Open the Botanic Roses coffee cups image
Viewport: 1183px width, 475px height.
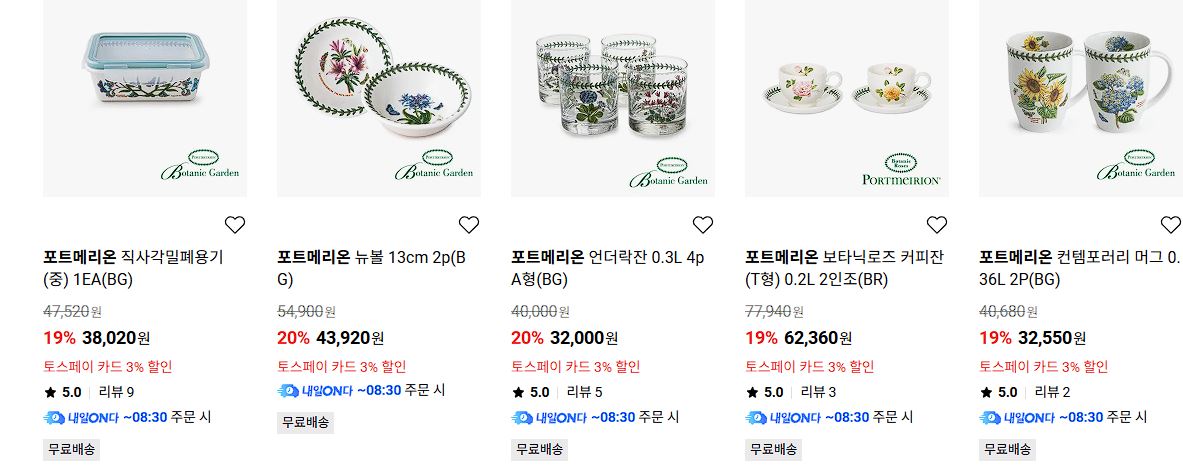[x=847, y=98]
